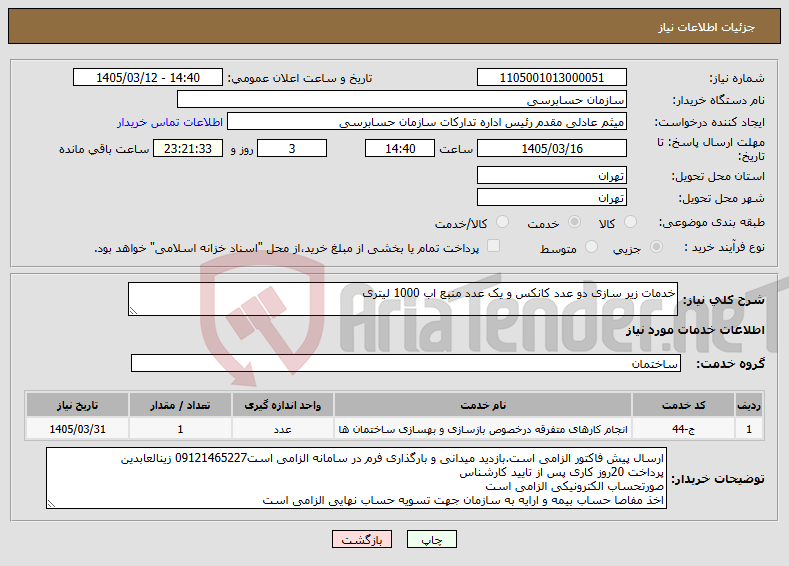Click the service name cell انجام کارهای متفرقه
Viewport: 789px width, 566px height.
click(x=483, y=429)
